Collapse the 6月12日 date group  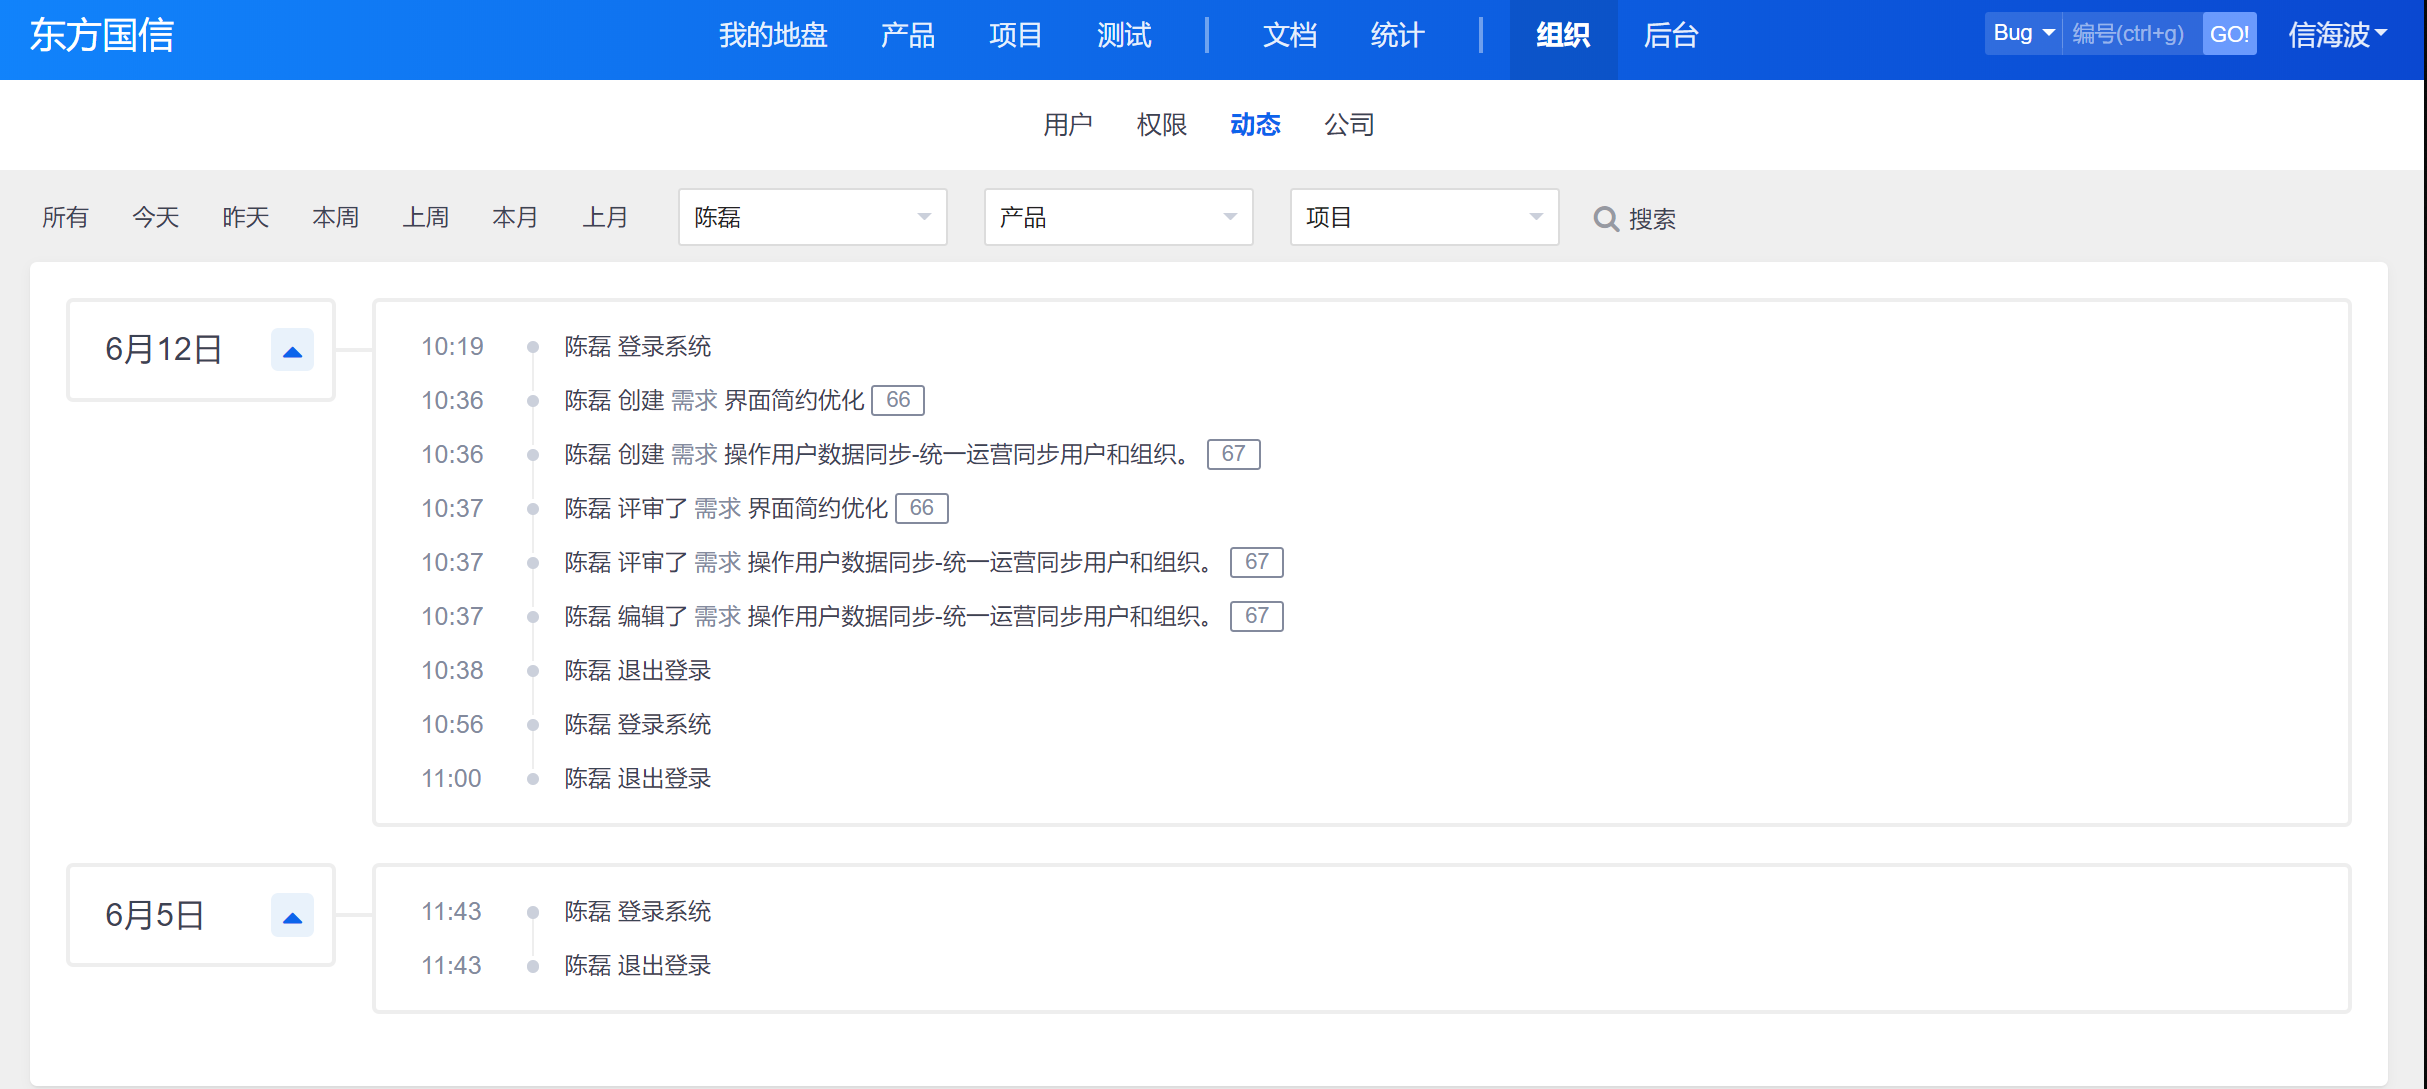pyautogui.click(x=292, y=351)
